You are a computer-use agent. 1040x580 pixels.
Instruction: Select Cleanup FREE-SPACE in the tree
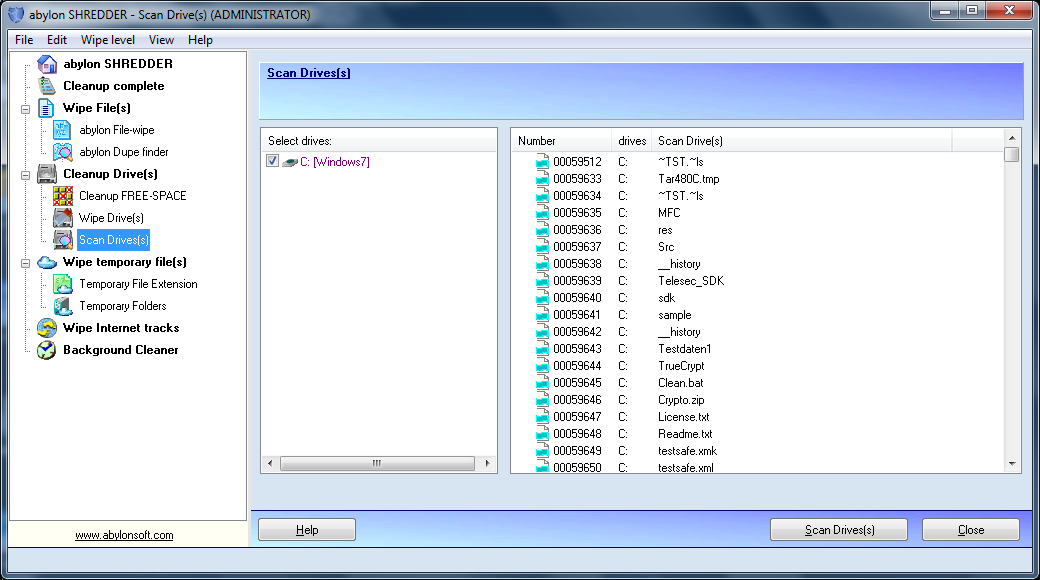pyautogui.click(x=133, y=196)
